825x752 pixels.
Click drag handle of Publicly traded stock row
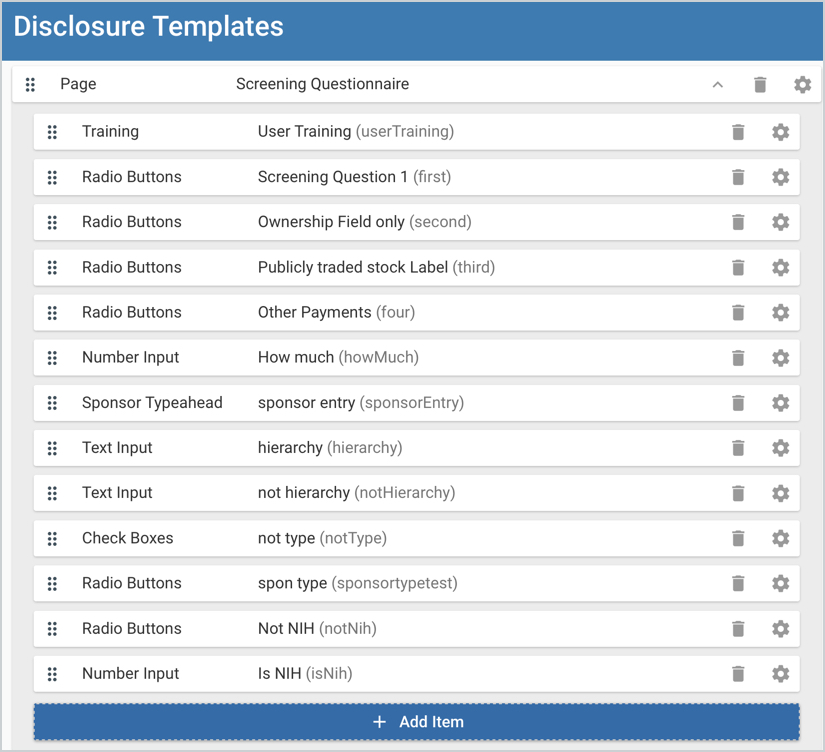[x=52, y=267]
